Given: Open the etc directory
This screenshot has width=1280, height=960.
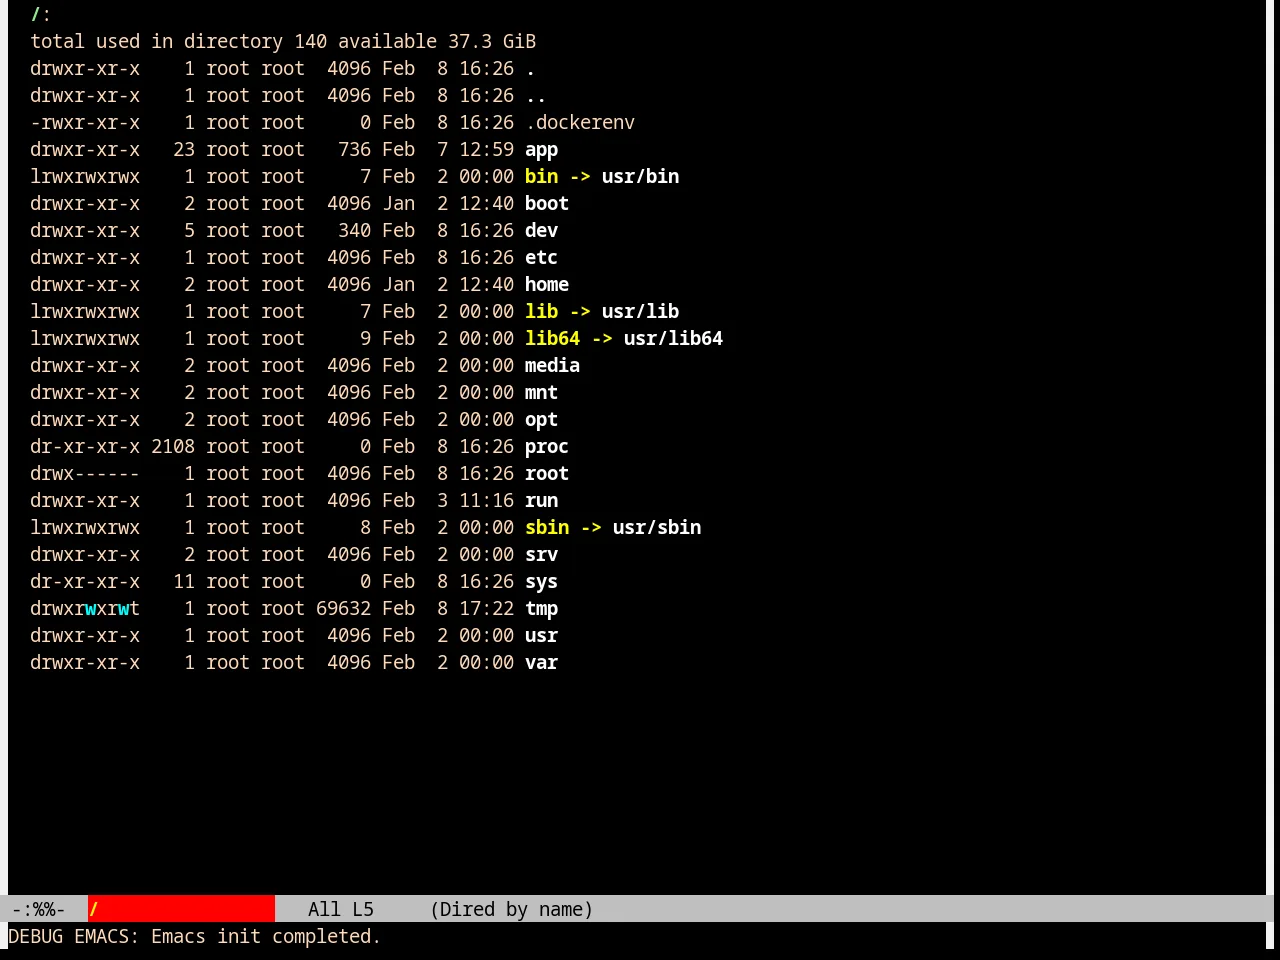Looking at the screenshot, I should pos(541,258).
